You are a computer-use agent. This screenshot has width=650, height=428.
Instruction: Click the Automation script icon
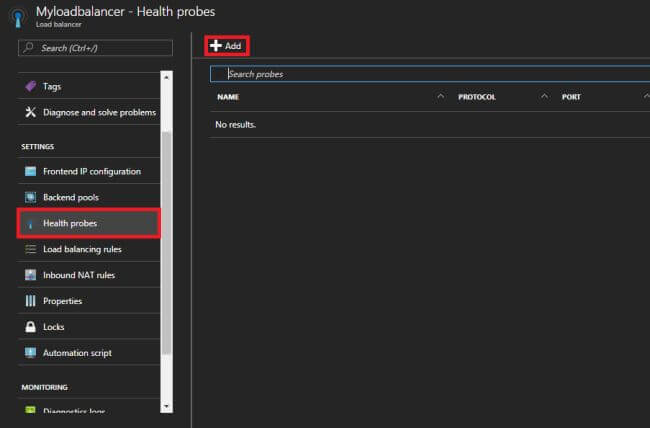coord(31,353)
